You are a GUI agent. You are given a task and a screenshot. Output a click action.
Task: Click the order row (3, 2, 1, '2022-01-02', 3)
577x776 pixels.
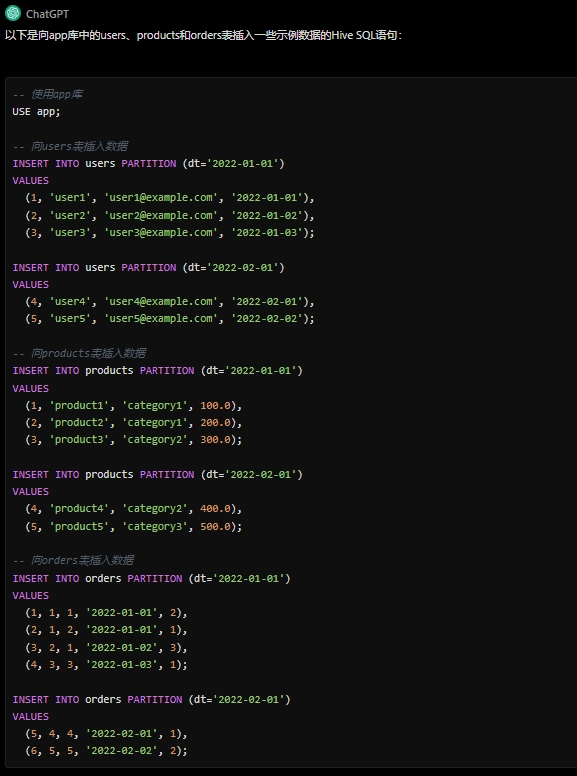coord(106,647)
